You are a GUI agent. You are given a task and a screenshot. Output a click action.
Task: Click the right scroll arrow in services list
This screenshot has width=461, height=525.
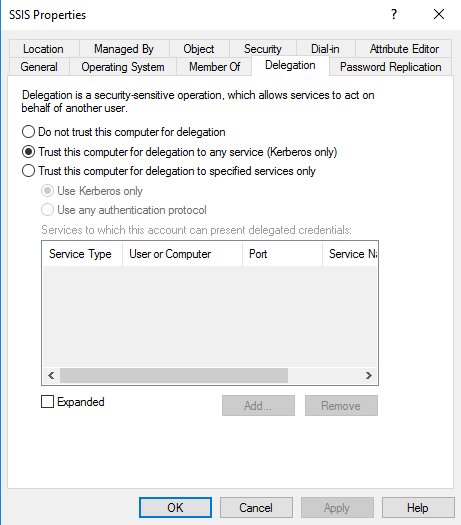point(369,375)
